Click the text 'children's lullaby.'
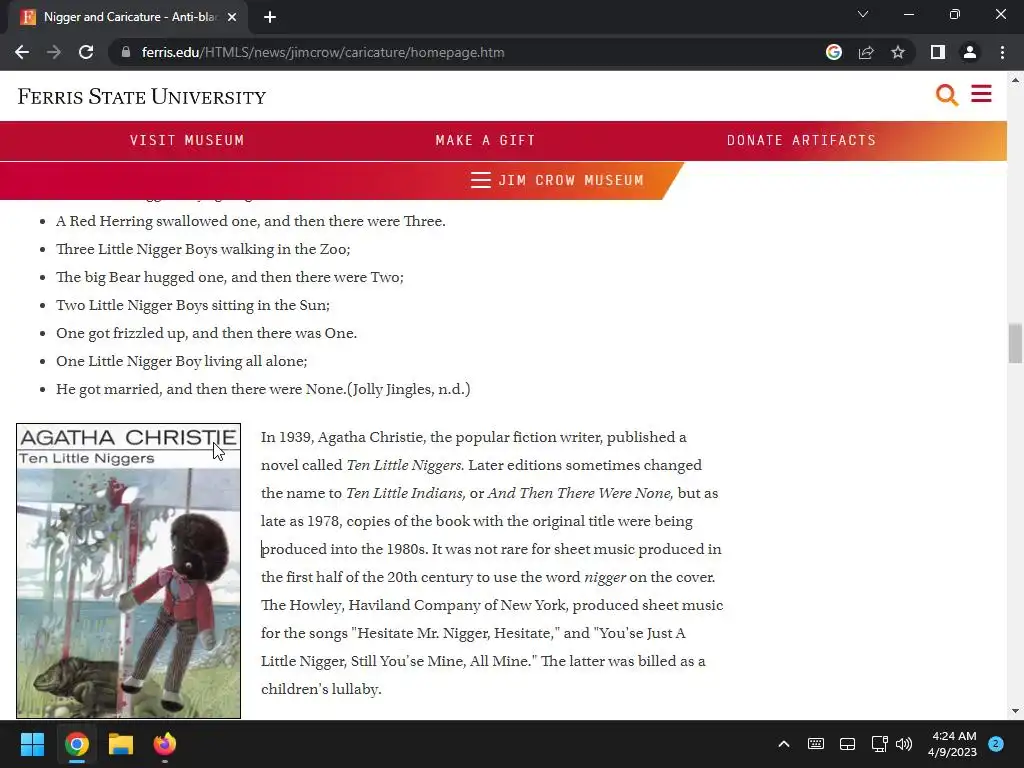Screen dimensions: 1024x768 (x=321, y=689)
